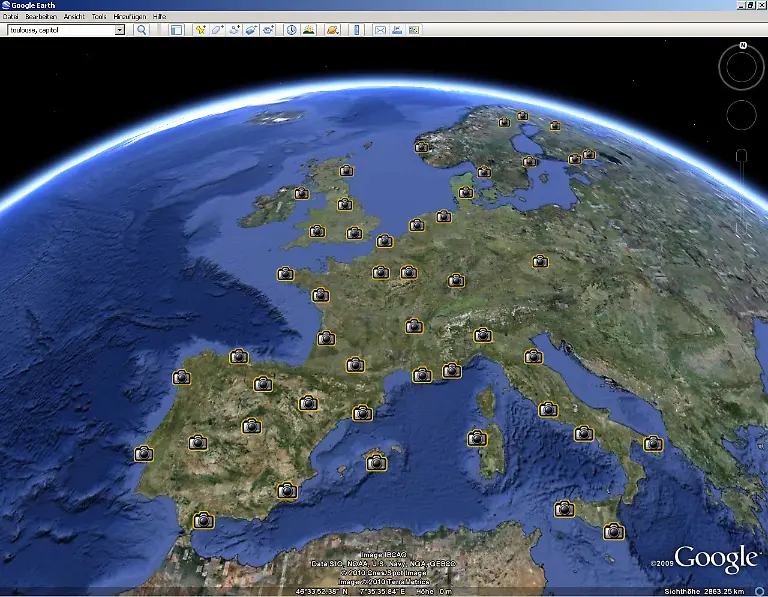Viewport: 768px width, 597px height.
Task: Click the camera icon near Gibraltar strait
Action: 203,520
